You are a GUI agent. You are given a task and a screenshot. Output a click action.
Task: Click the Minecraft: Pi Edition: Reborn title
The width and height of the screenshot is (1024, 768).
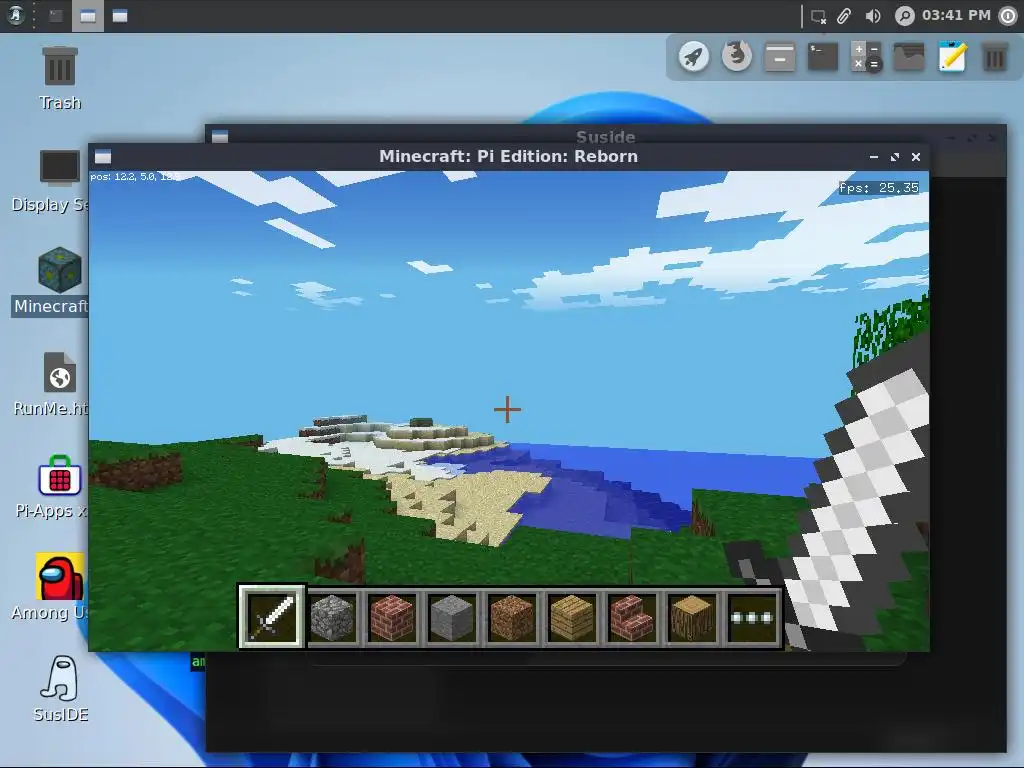(508, 157)
